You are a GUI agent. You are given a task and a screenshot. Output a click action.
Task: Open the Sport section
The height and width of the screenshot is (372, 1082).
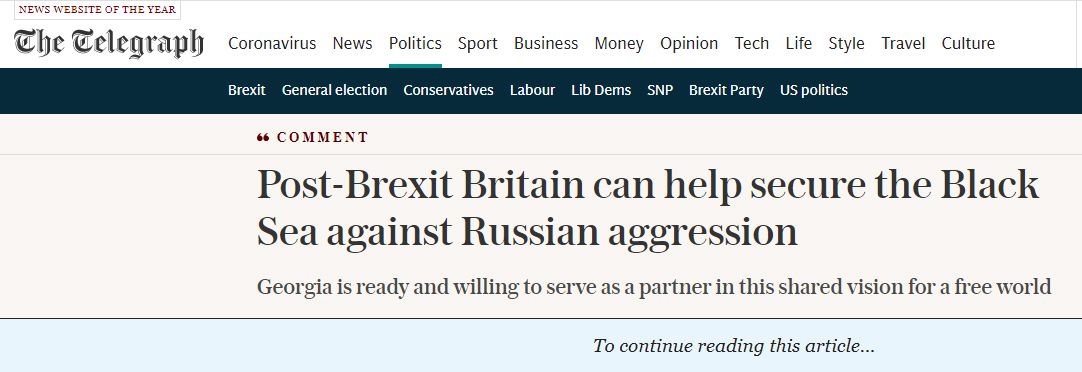[478, 43]
